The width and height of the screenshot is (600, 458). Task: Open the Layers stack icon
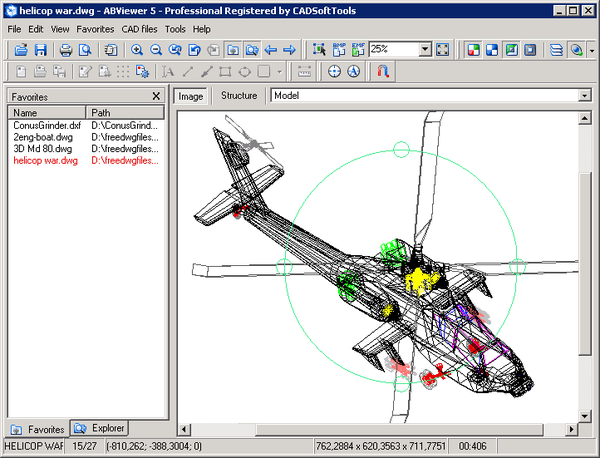tap(556, 49)
